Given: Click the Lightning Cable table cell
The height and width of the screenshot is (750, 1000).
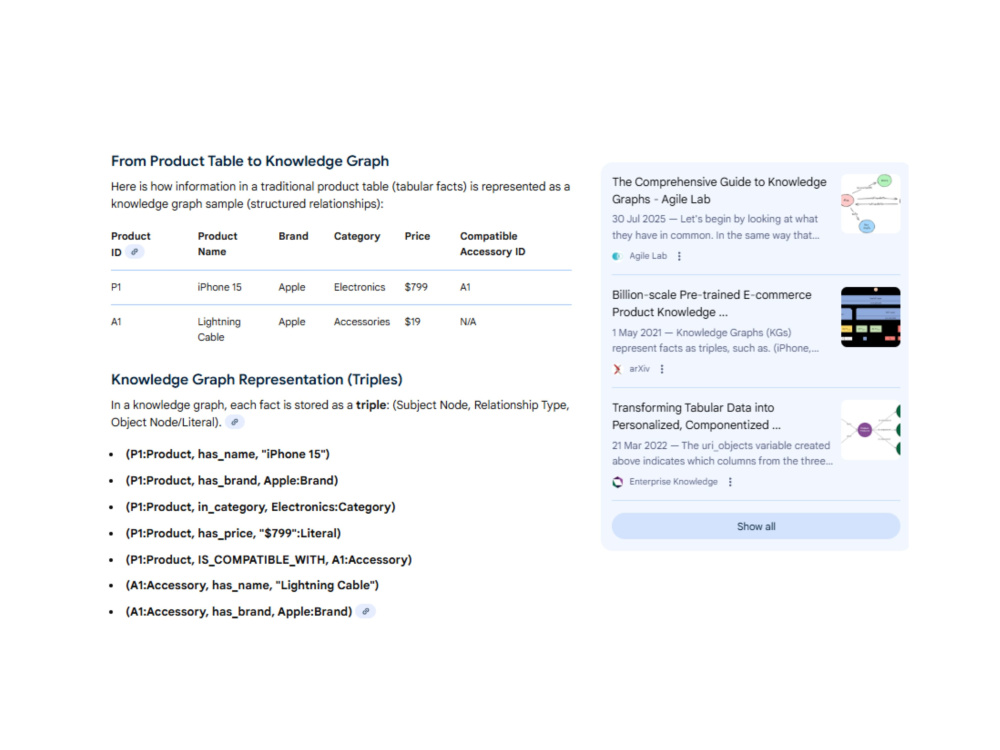Looking at the screenshot, I should pyautogui.click(x=219, y=329).
